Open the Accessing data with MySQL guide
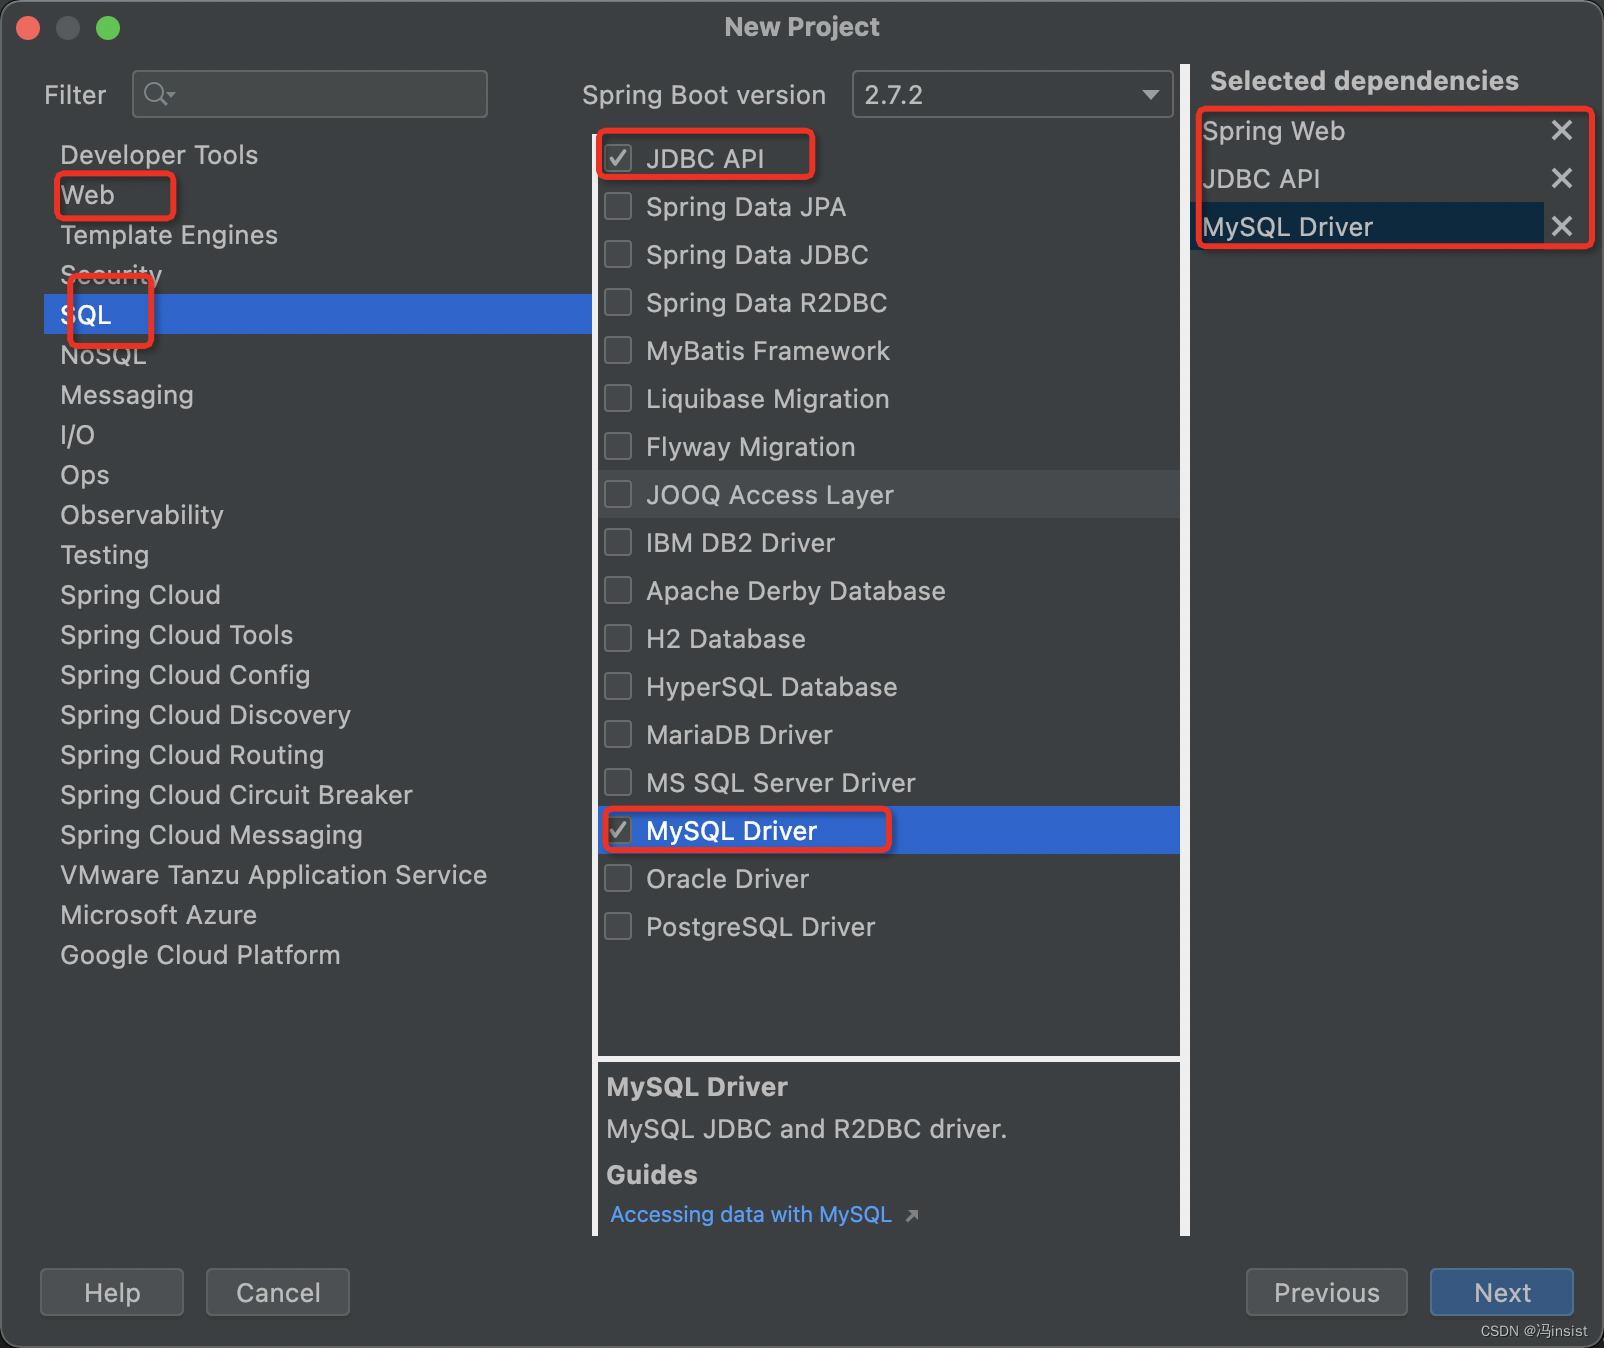1604x1348 pixels. click(751, 1214)
